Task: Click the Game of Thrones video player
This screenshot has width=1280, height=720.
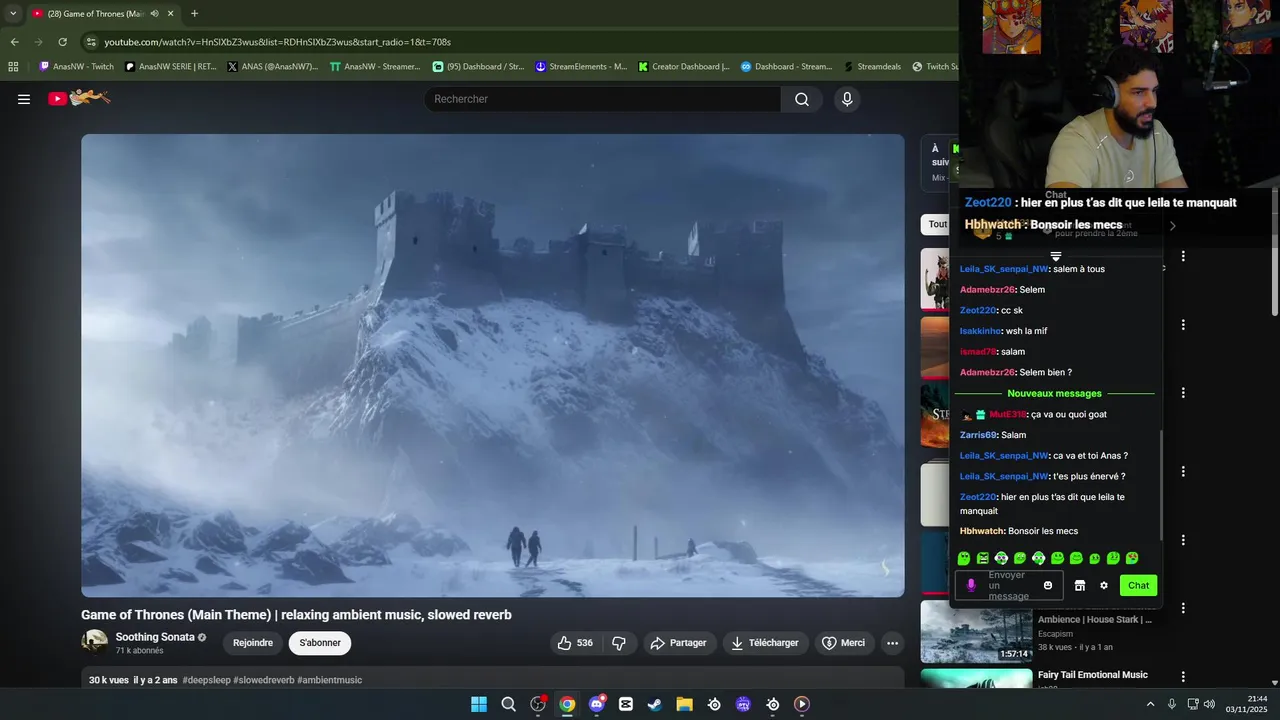Action: [493, 365]
